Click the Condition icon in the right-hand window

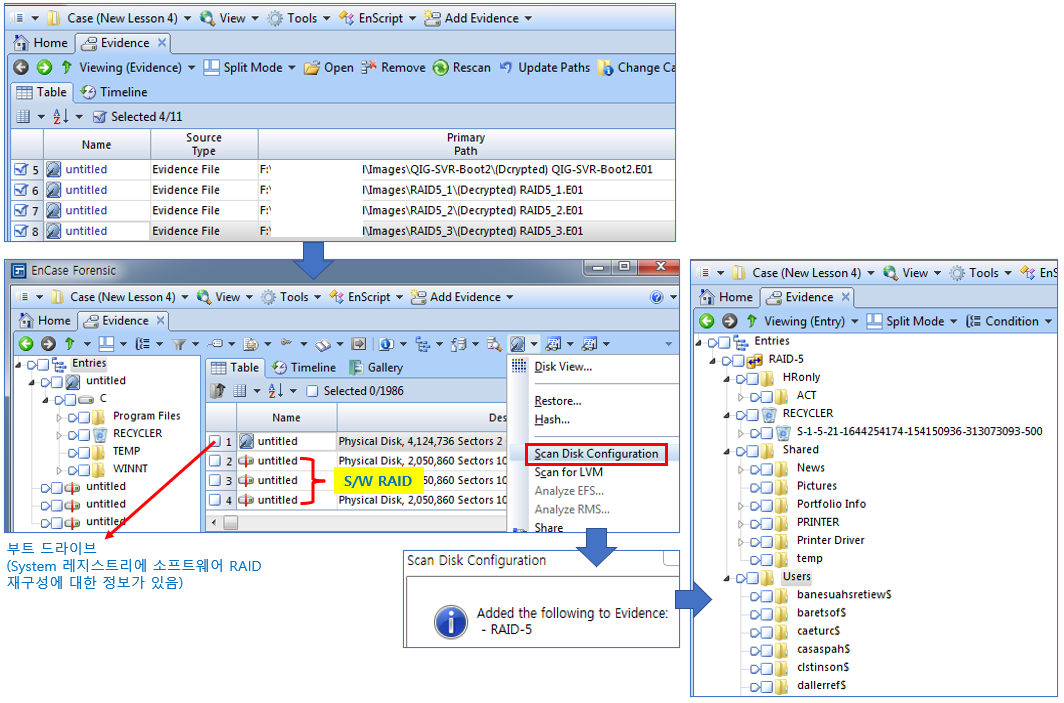tap(973, 321)
